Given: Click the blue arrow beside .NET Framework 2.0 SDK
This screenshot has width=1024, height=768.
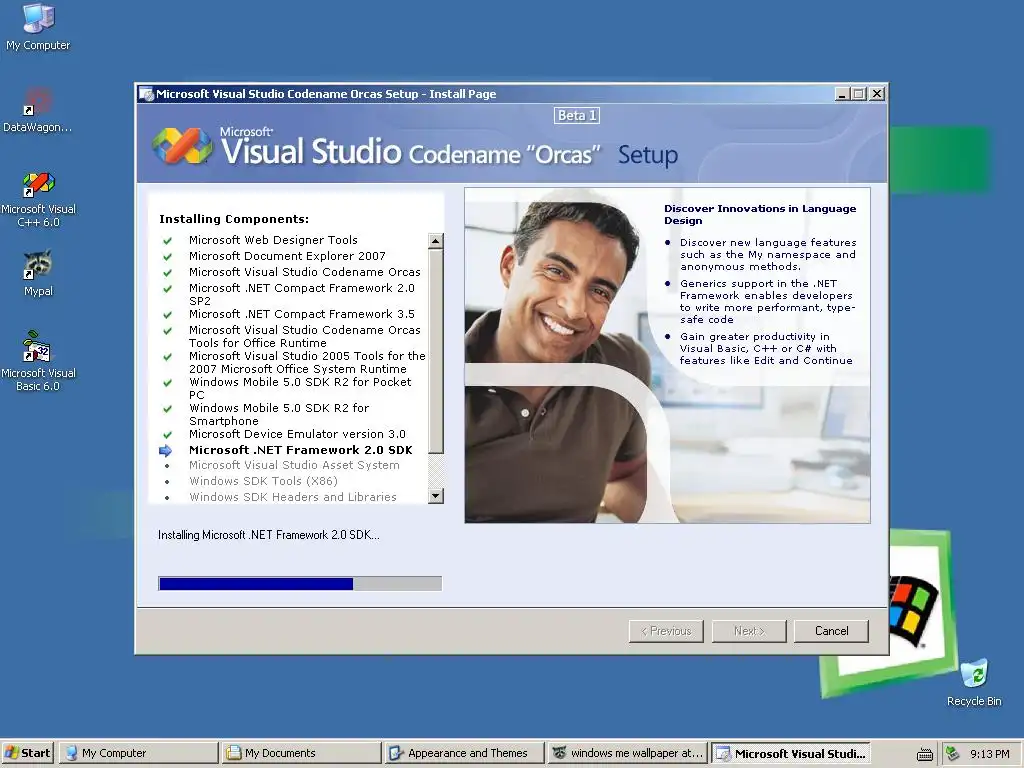Looking at the screenshot, I should 166,450.
